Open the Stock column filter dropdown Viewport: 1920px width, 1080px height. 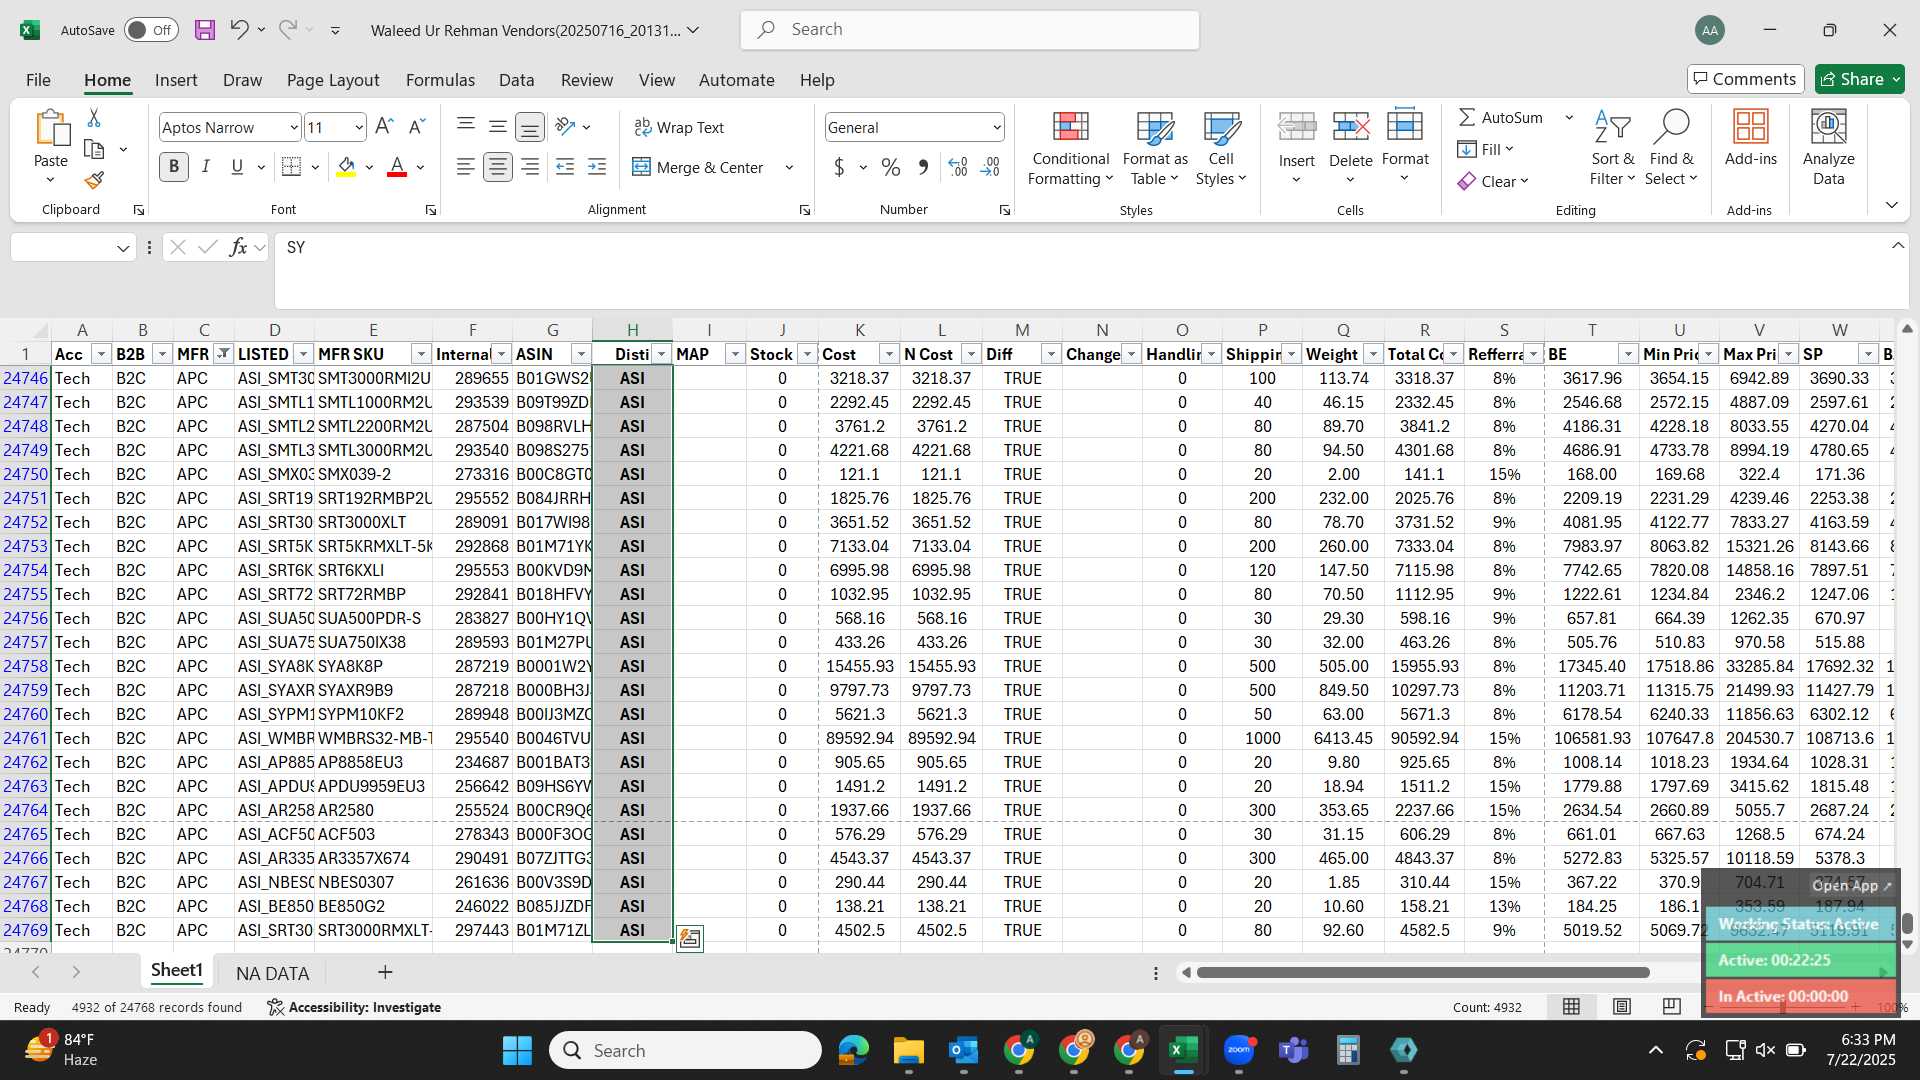click(807, 354)
